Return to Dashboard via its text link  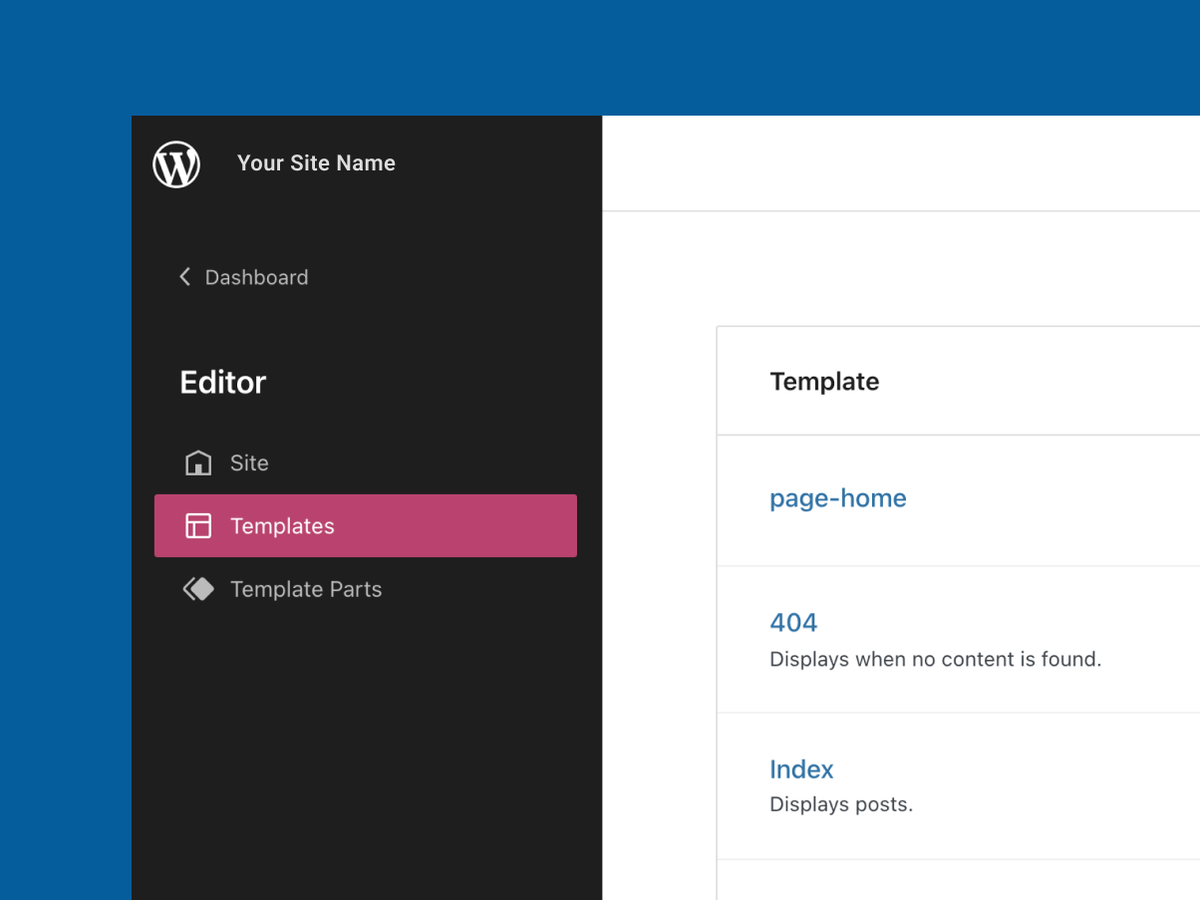pyautogui.click(x=256, y=277)
